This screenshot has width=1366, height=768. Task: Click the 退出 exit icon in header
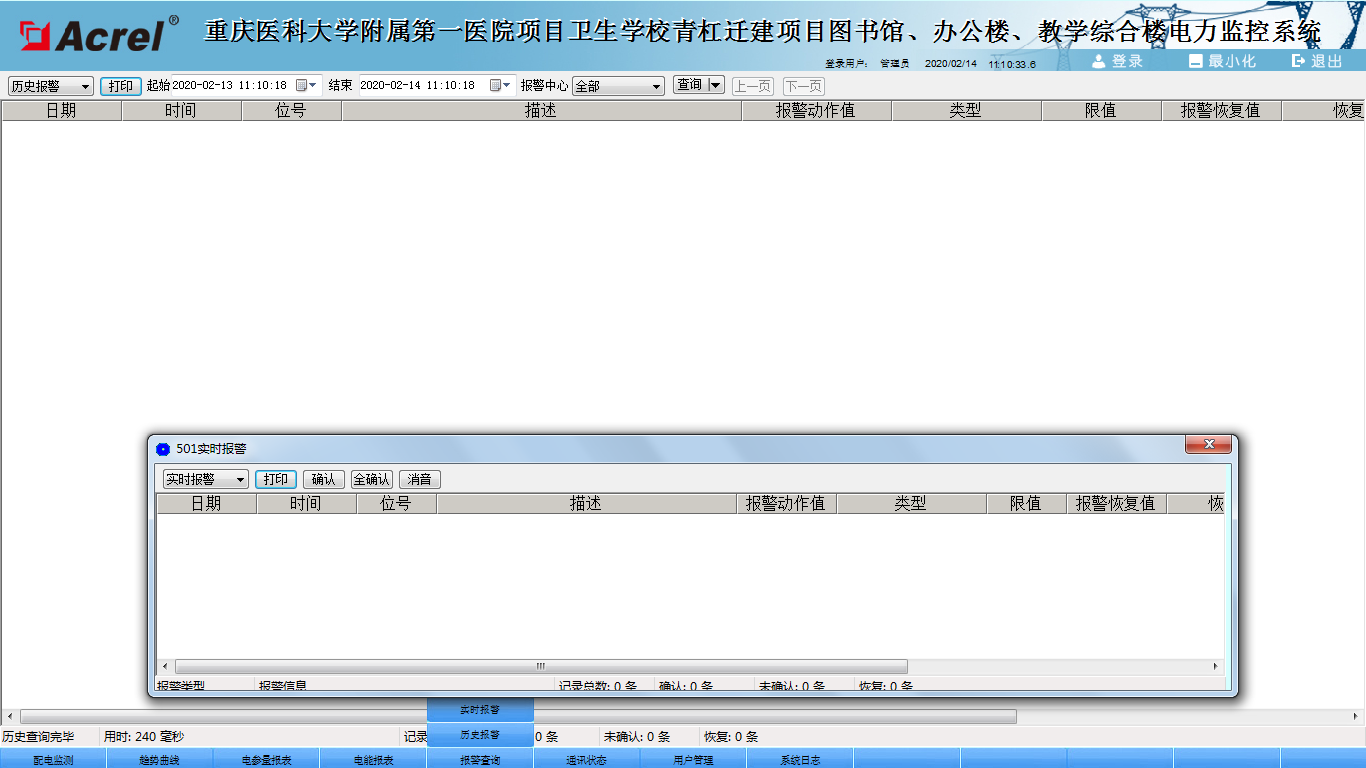tap(1299, 61)
